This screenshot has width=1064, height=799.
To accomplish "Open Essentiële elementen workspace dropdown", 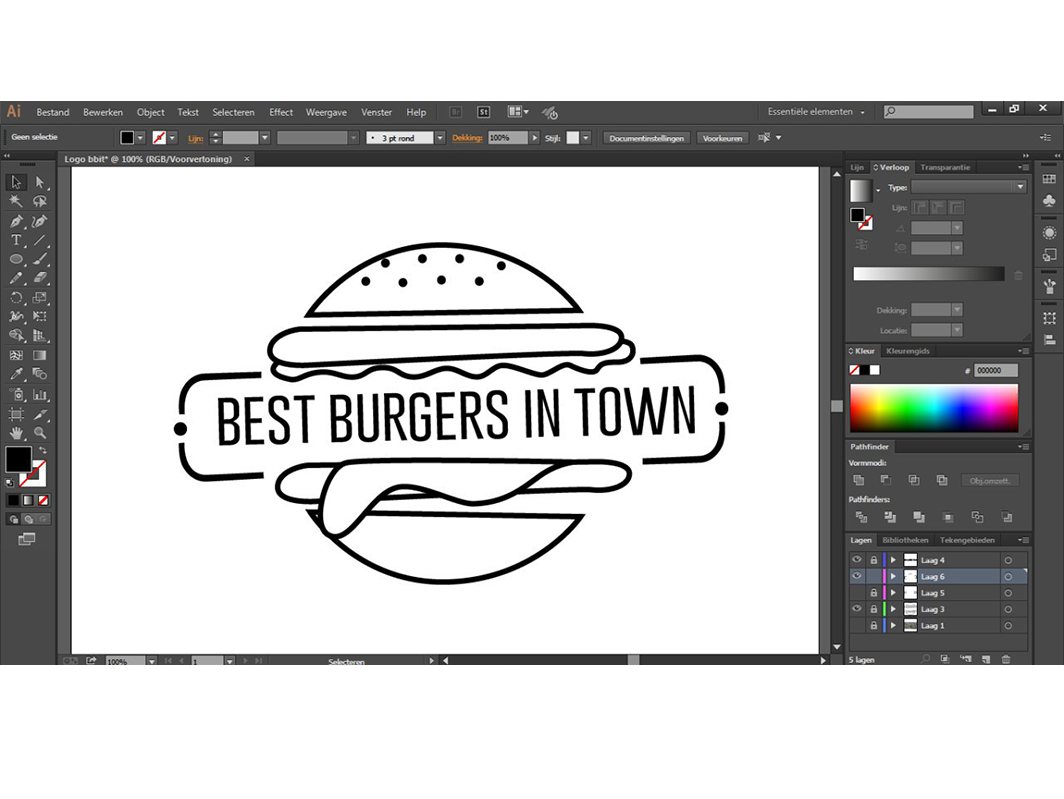I will coord(816,112).
